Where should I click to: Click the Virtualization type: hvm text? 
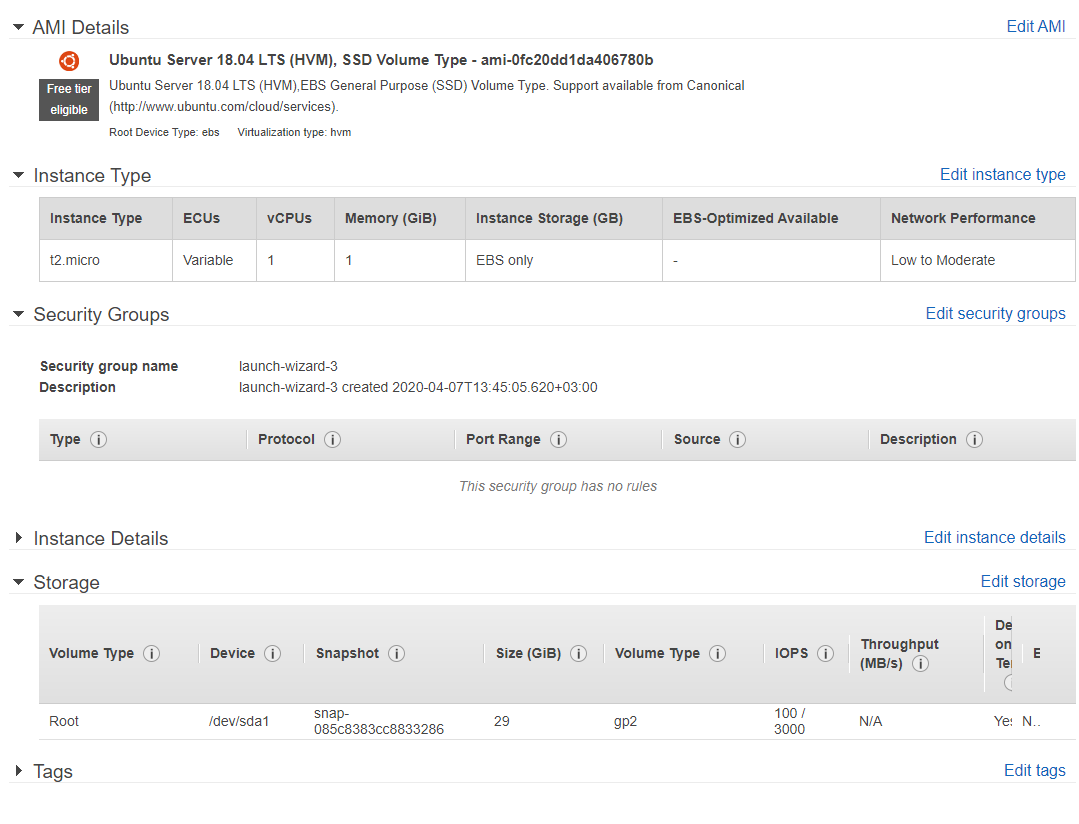point(294,132)
